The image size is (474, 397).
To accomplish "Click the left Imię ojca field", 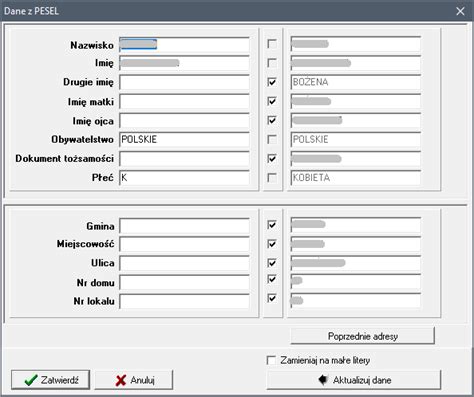I will click(x=184, y=120).
